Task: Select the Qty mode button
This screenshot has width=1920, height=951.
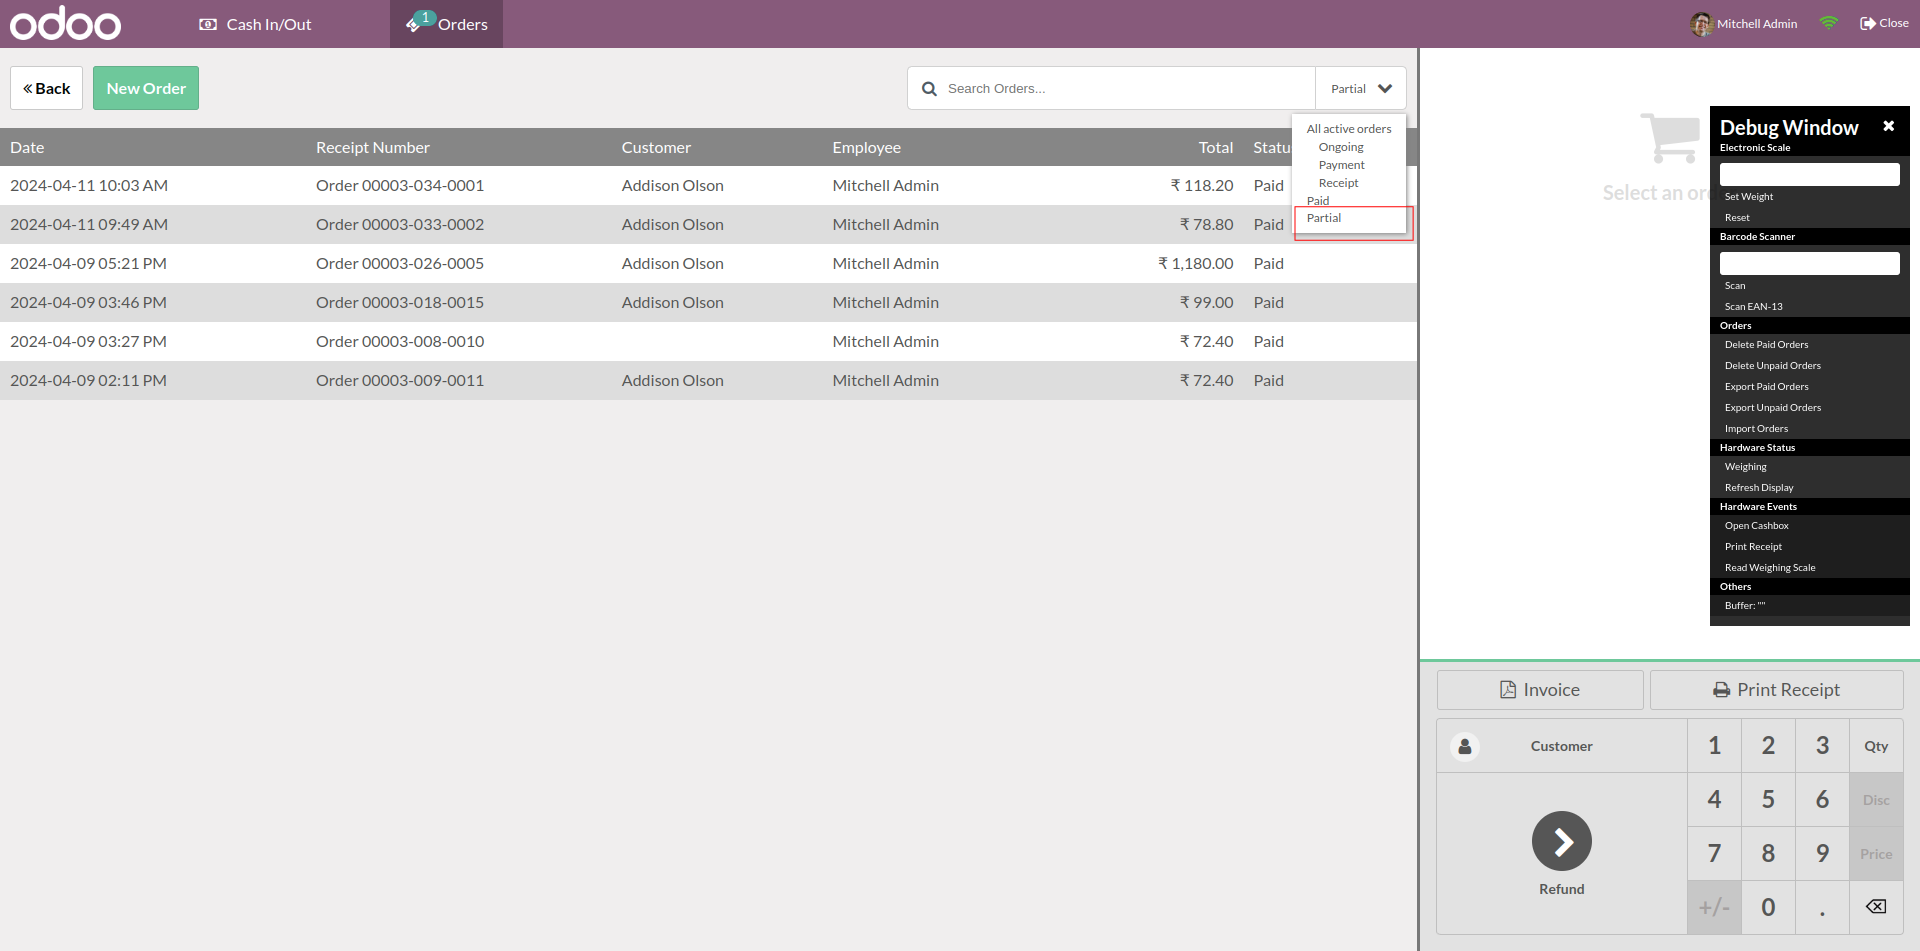Action: point(1876,746)
